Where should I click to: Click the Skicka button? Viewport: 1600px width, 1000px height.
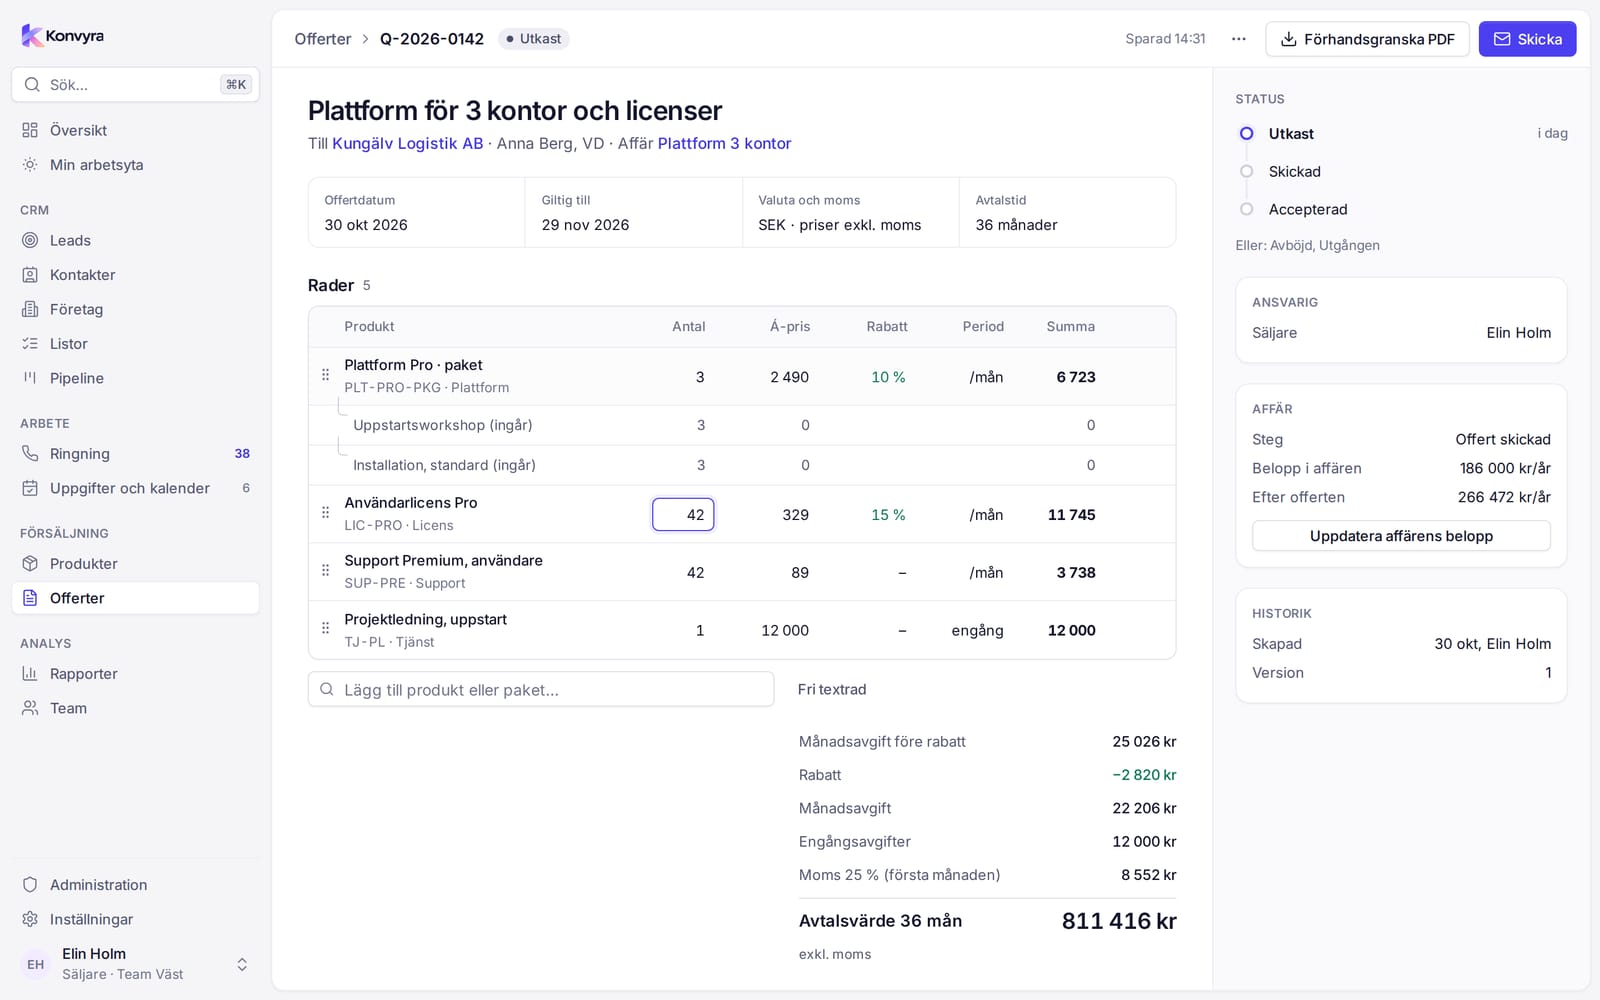click(x=1527, y=39)
